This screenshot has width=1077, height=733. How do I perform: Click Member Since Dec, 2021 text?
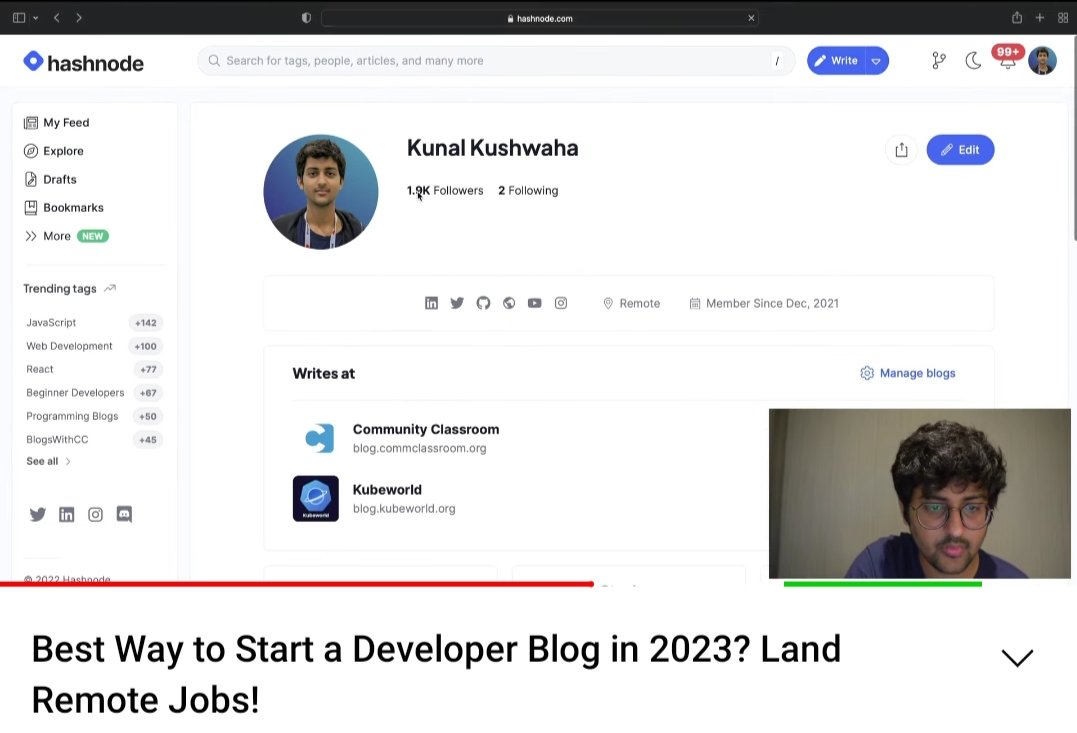772,304
